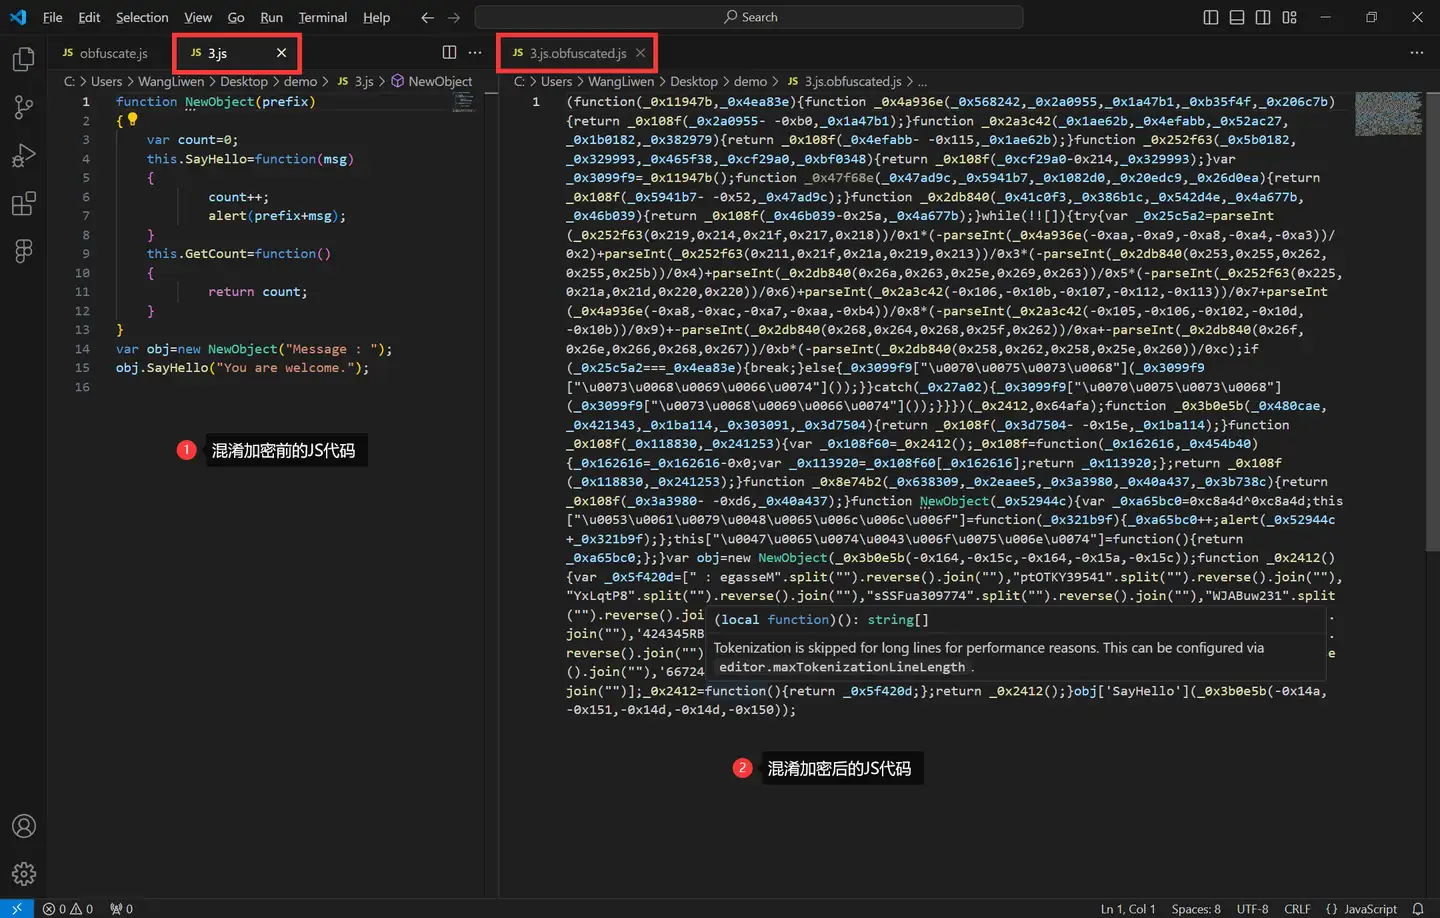Click the lightbulb code action on line 2
The height and width of the screenshot is (918, 1440).
132,119
